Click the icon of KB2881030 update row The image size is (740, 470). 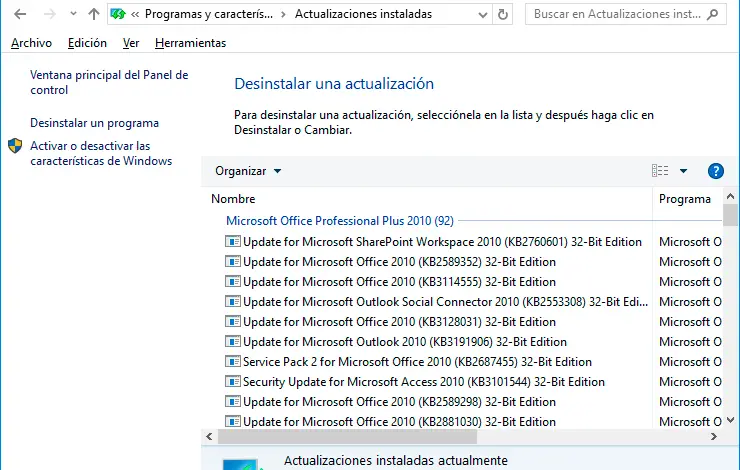[x=233, y=421]
